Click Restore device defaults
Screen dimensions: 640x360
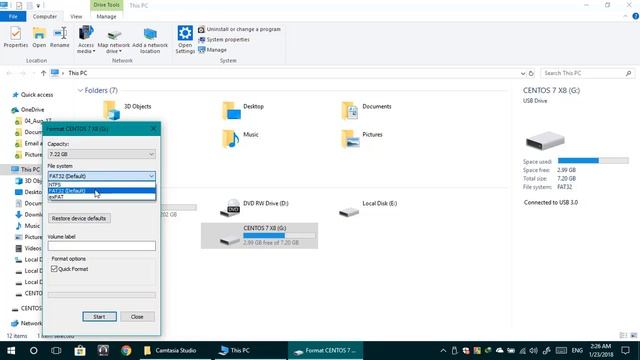79,218
